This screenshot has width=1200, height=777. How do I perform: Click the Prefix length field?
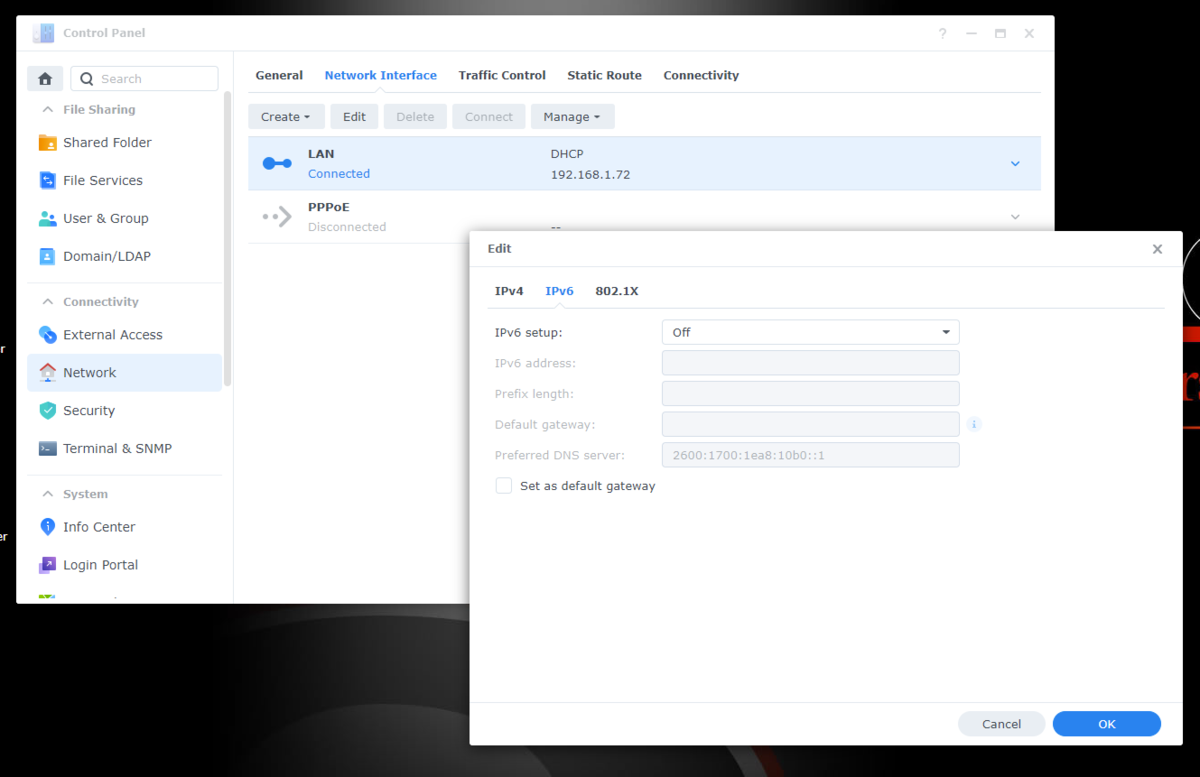coord(810,394)
